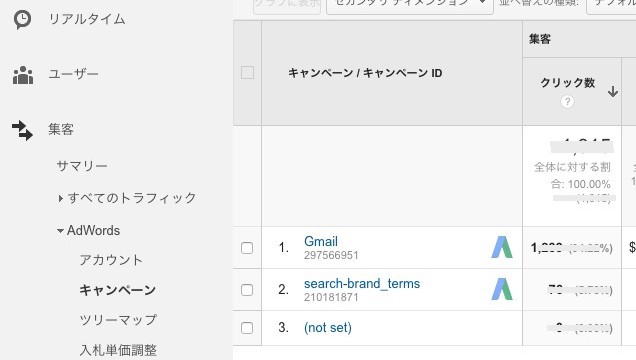
Task: Toggle the select-all checkbox in the table header
Action: tap(247, 73)
